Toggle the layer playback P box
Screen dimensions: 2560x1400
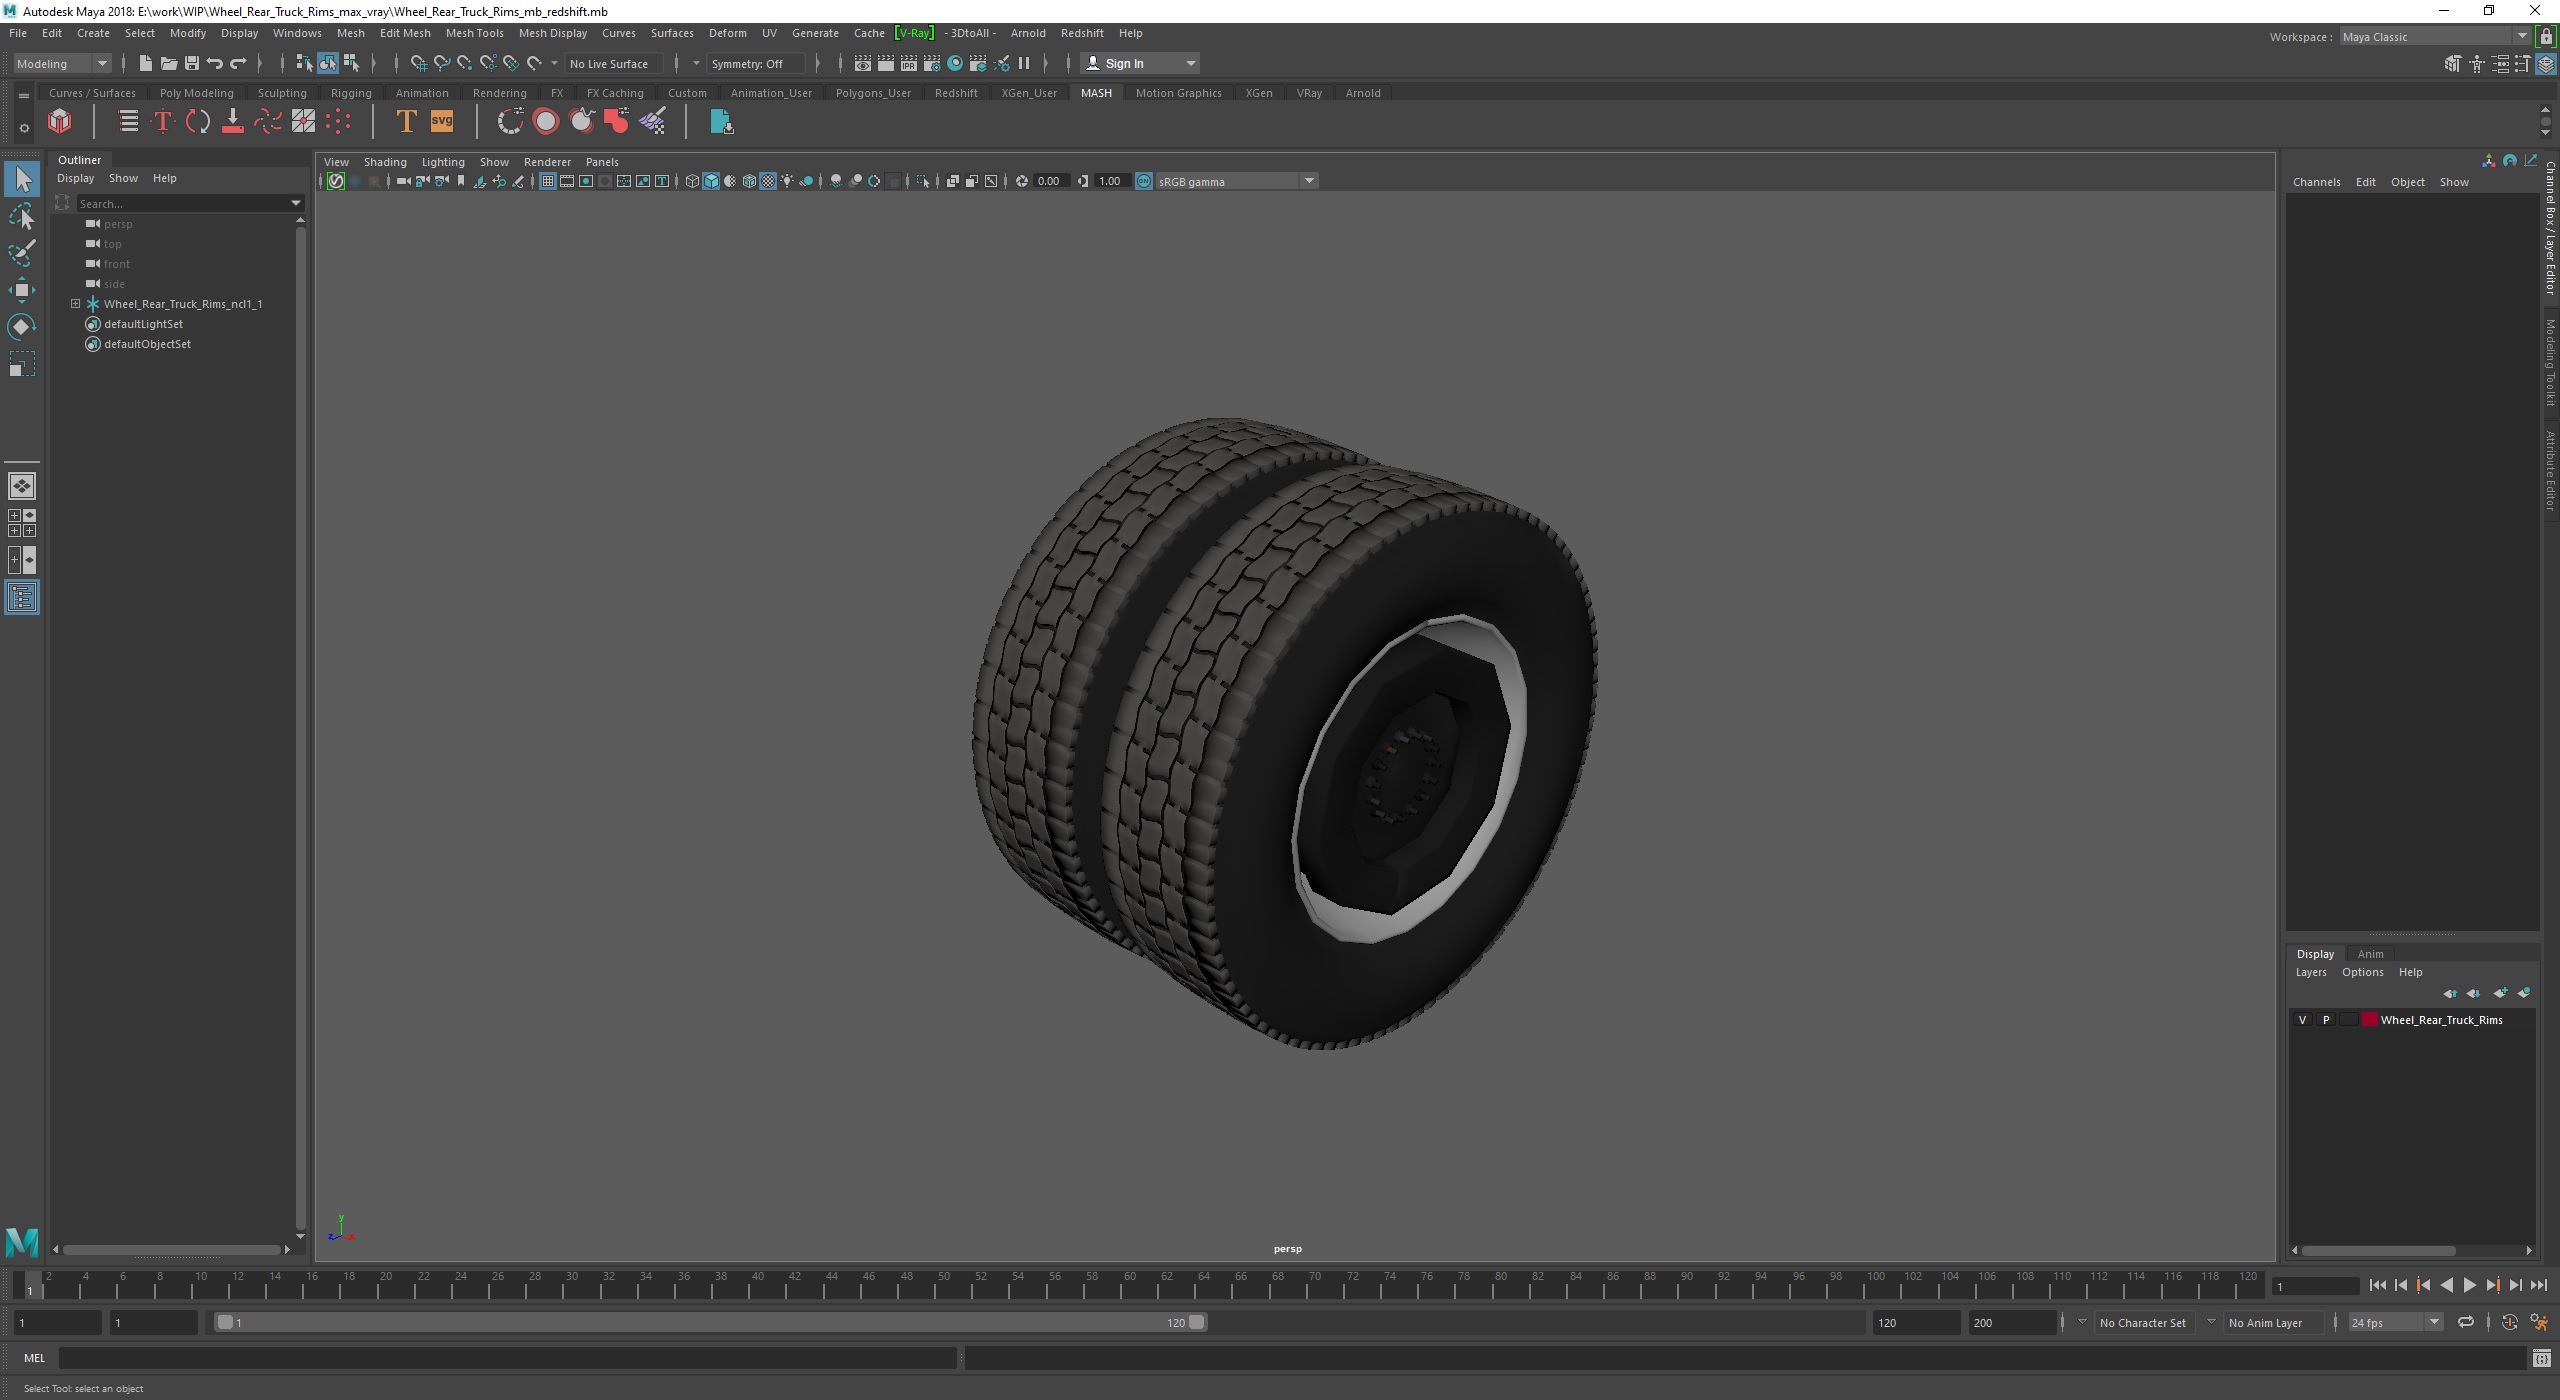[x=2325, y=1020]
